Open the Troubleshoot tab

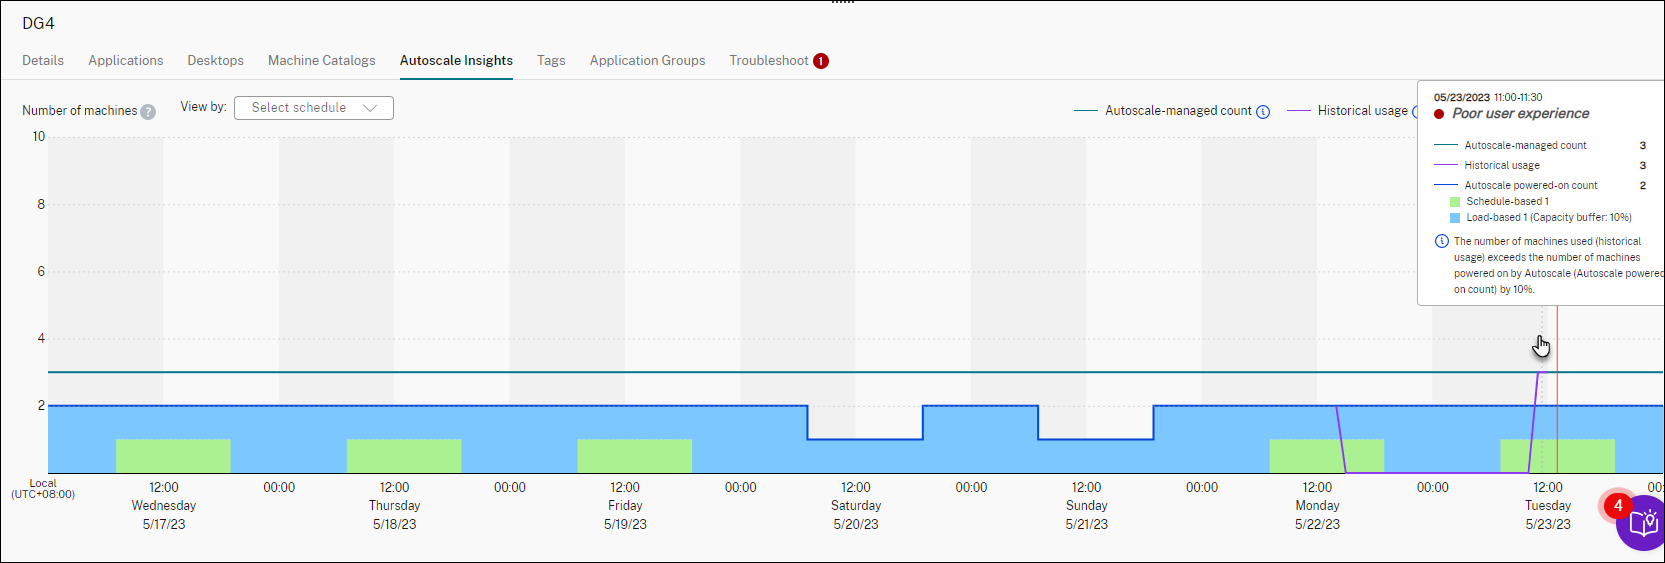pyautogui.click(x=769, y=61)
